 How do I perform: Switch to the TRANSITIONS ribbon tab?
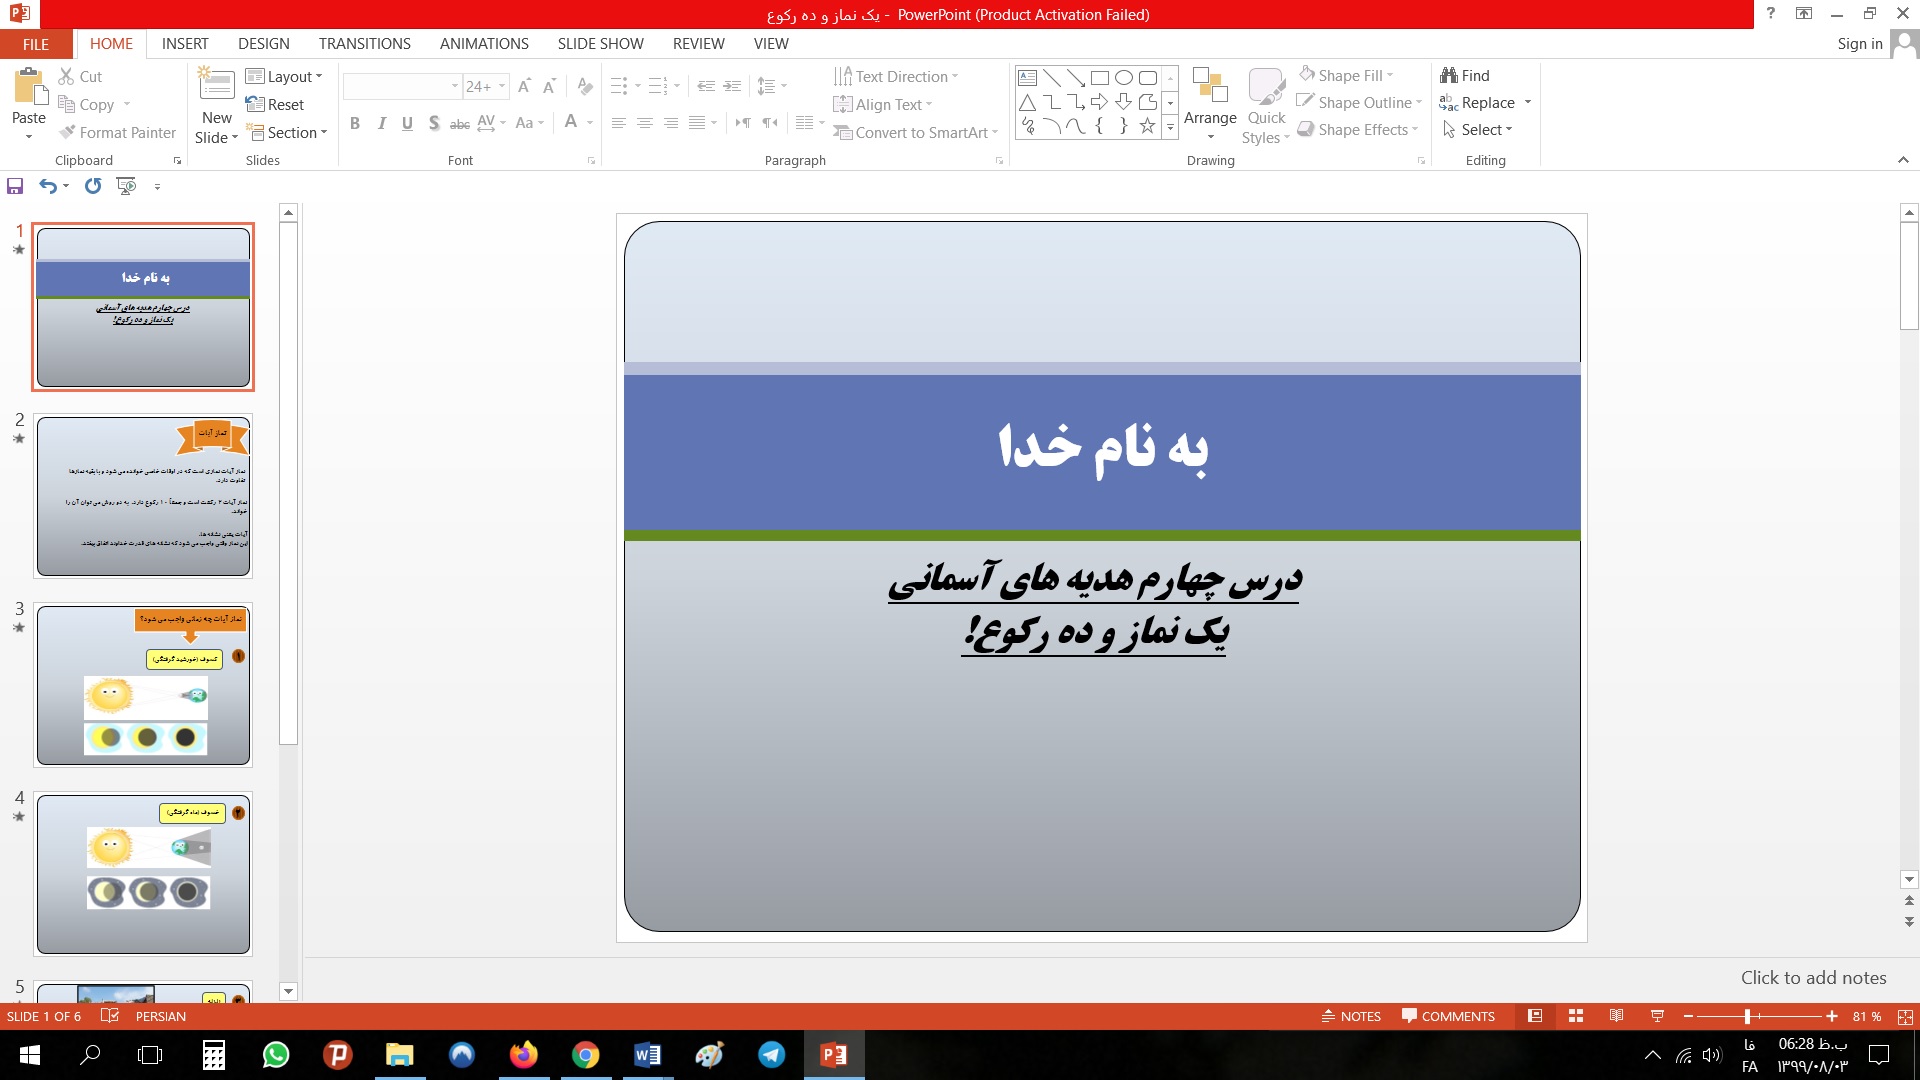tap(364, 44)
